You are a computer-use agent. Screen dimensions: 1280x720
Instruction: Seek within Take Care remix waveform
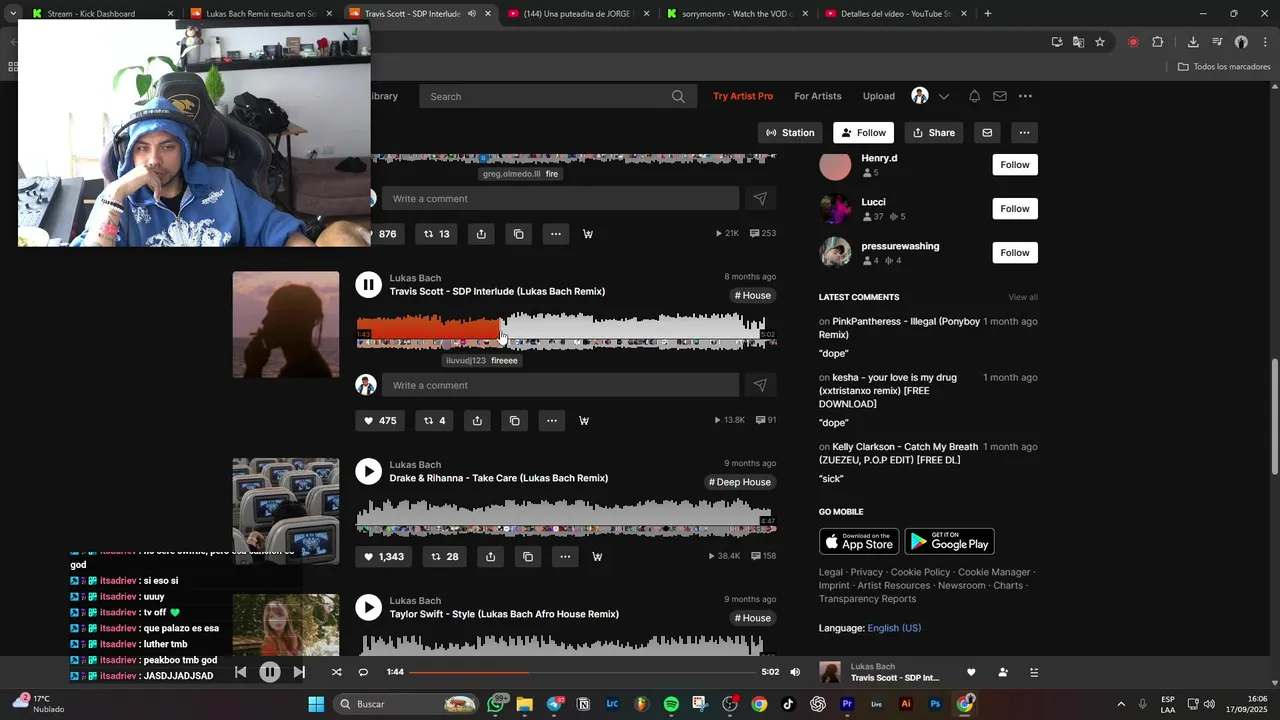(566, 517)
